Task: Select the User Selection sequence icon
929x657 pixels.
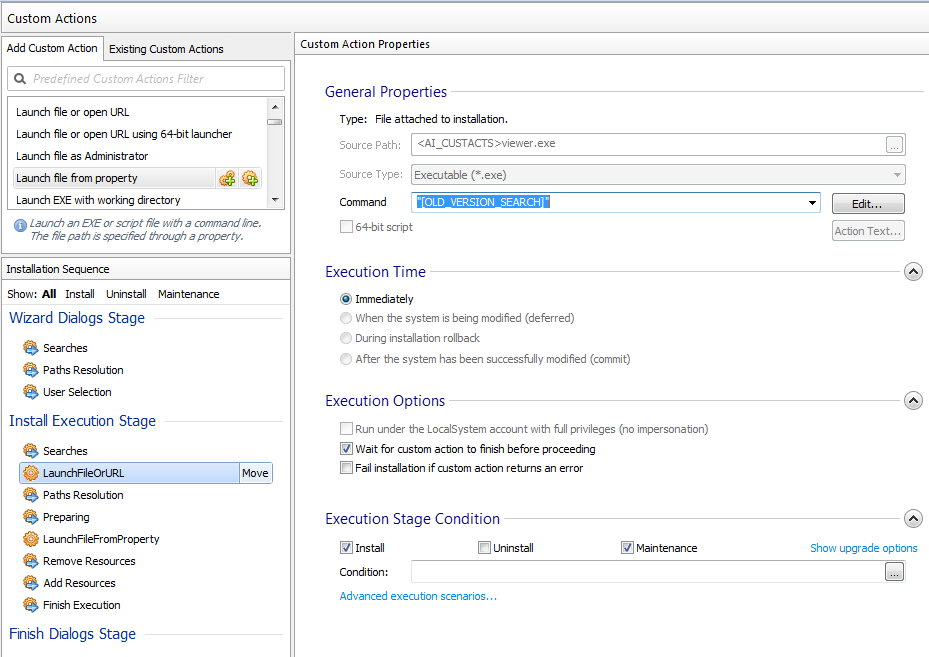Action: (30, 392)
